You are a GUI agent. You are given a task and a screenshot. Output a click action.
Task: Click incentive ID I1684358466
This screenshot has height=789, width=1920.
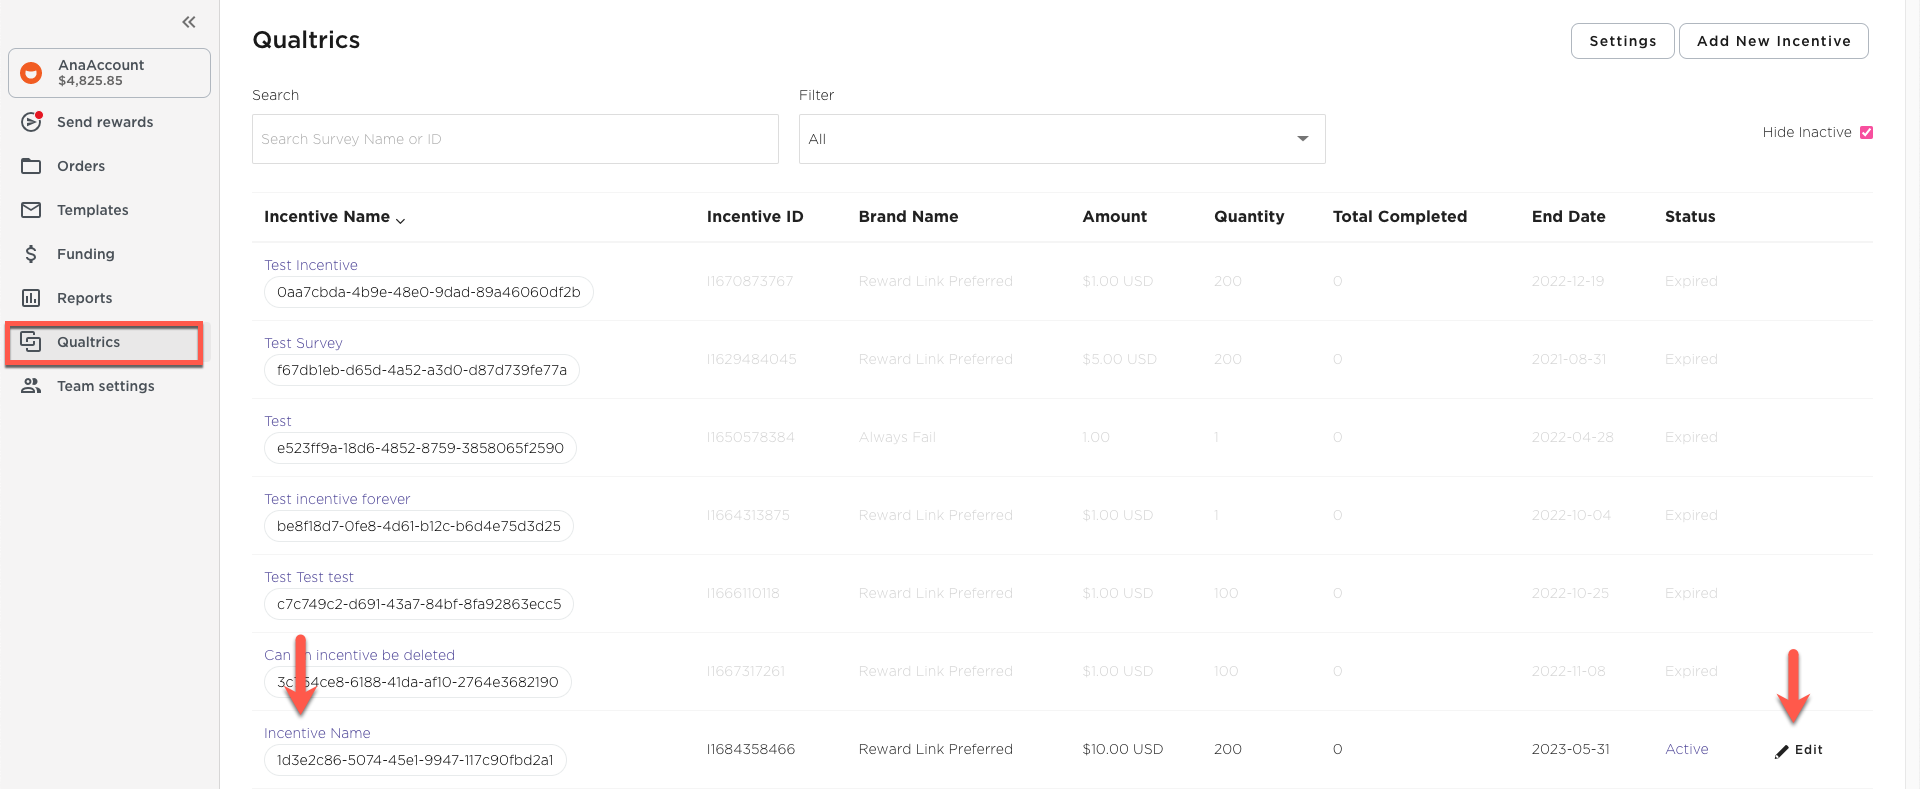[751, 749]
